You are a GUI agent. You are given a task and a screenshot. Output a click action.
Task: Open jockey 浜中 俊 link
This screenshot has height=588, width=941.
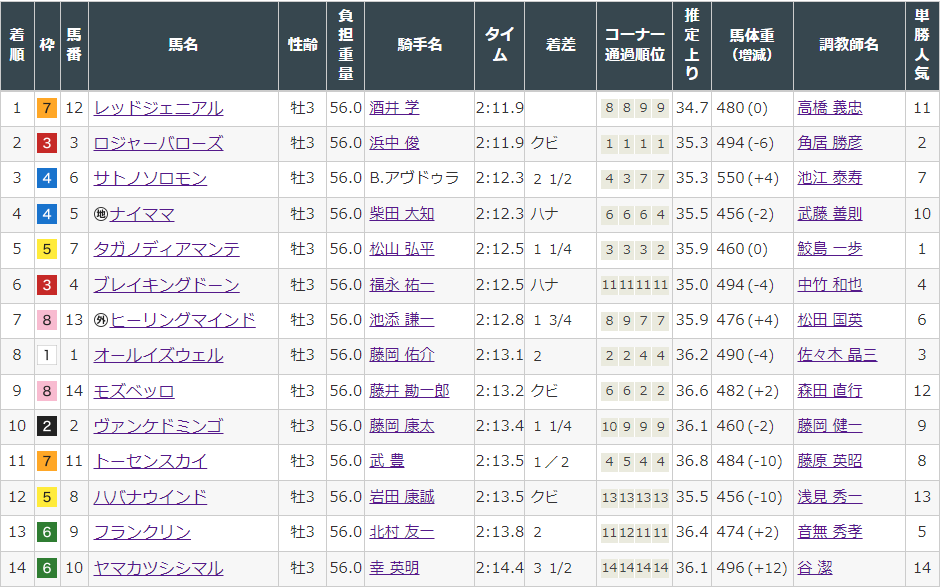[x=394, y=143]
